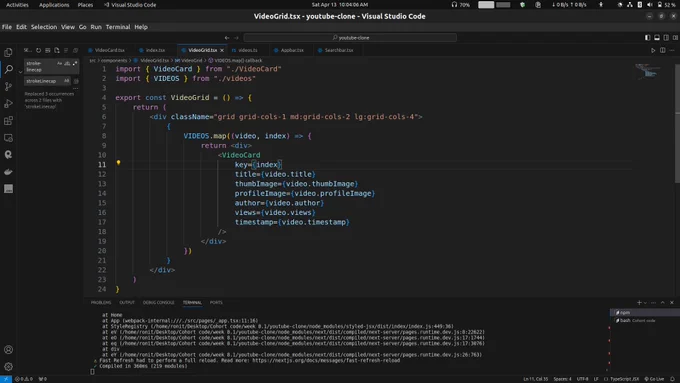
Task: Open the Terminal menu
Action: [x=118, y=27]
